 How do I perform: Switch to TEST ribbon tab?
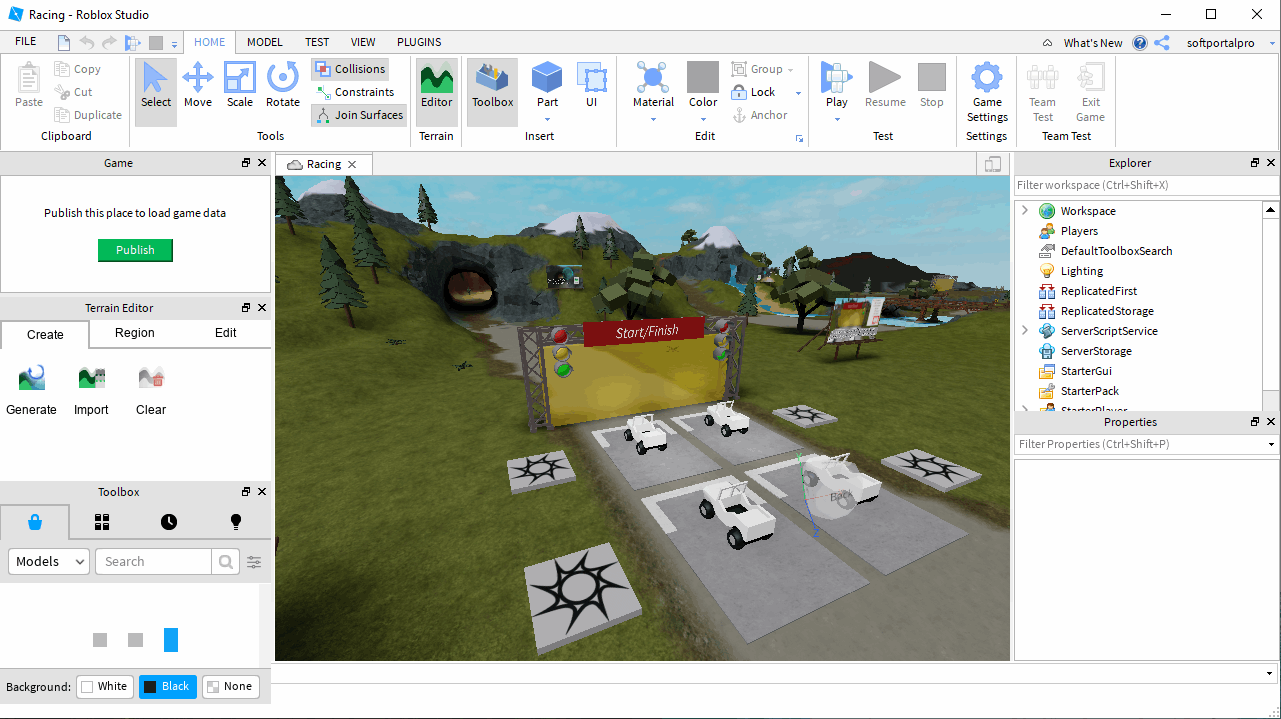coord(317,42)
